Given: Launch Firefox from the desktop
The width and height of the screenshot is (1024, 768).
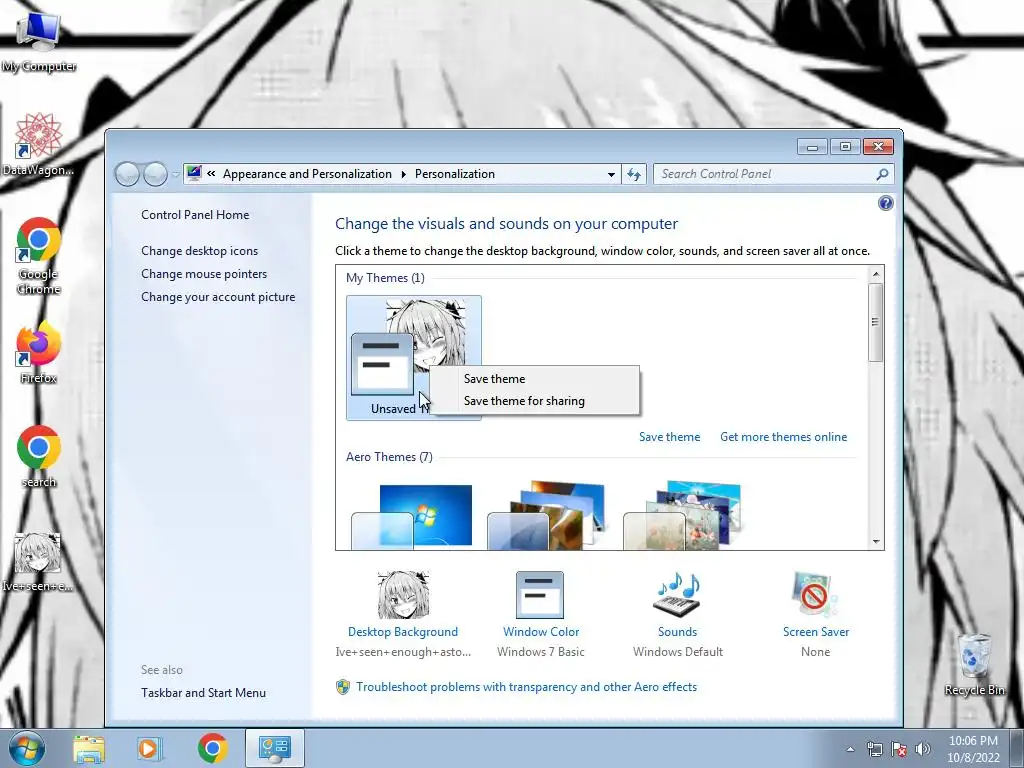Looking at the screenshot, I should pyautogui.click(x=39, y=353).
